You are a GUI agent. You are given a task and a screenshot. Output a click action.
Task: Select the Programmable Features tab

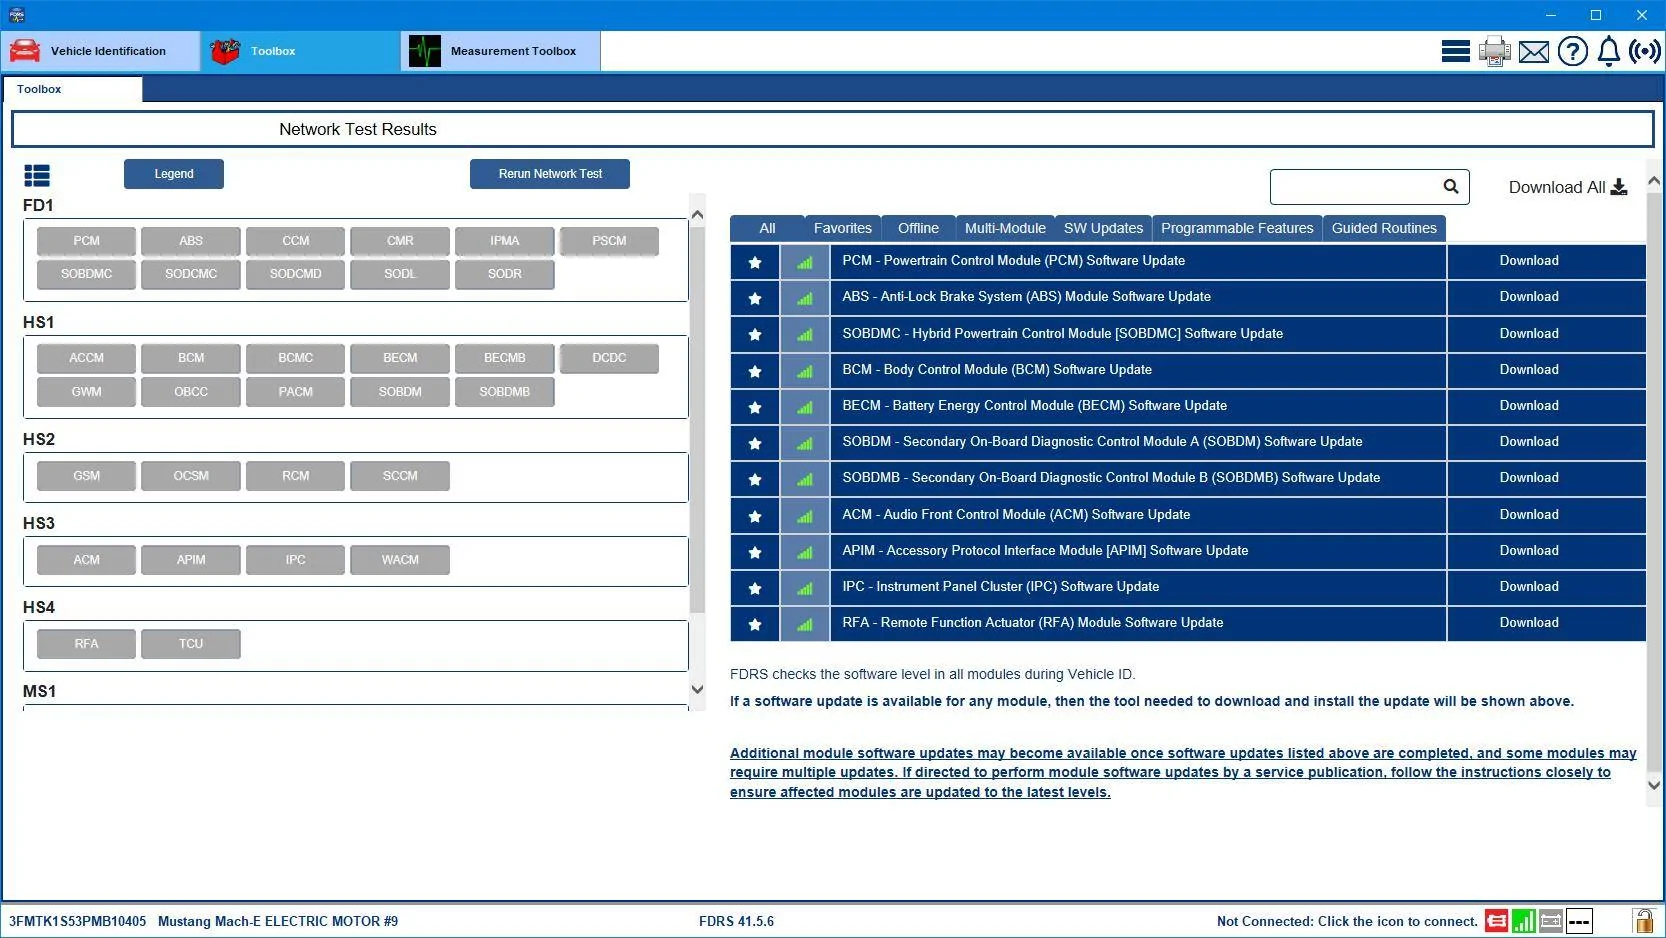pyautogui.click(x=1237, y=228)
